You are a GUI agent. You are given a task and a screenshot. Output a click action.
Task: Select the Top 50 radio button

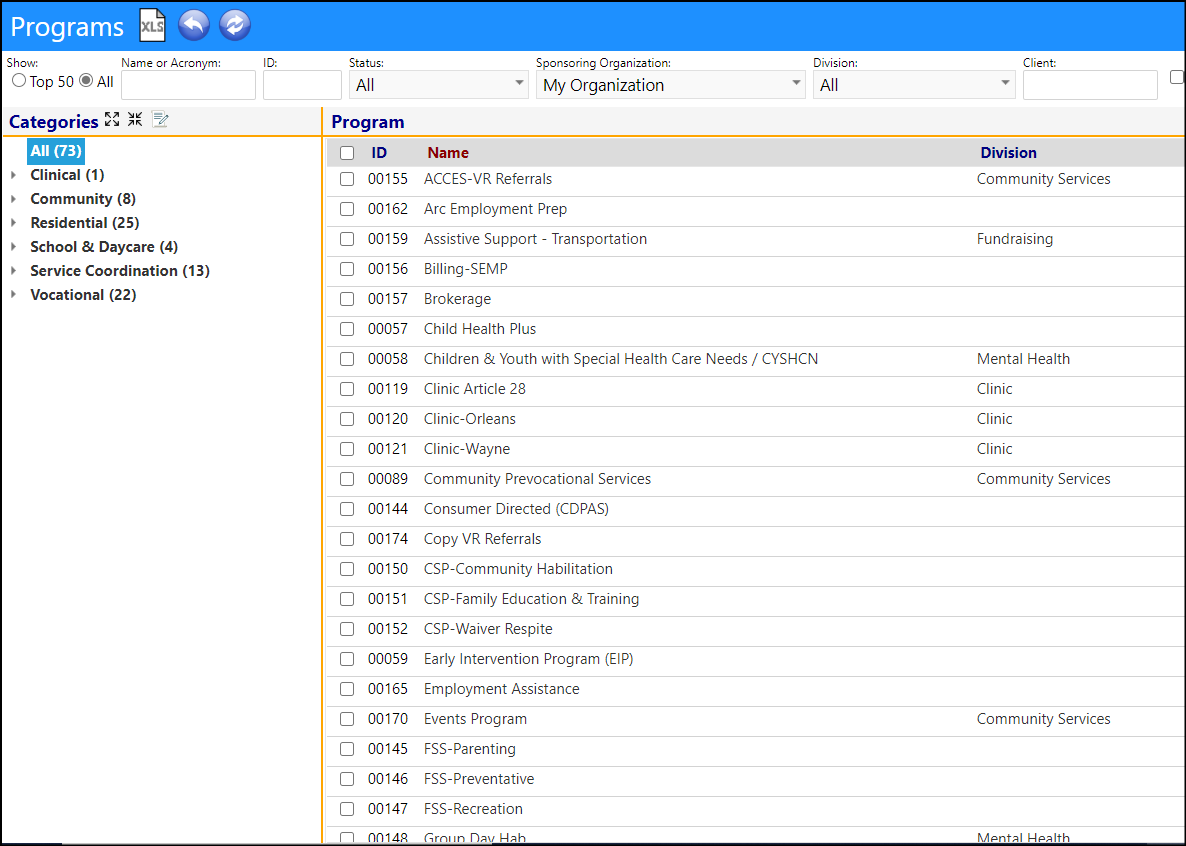point(19,80)
